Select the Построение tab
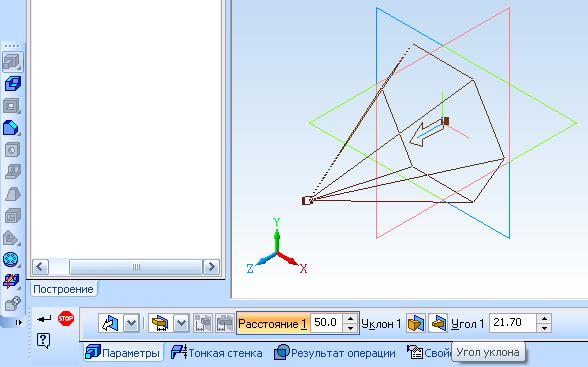This screenshot has height=367, width=588. point(63,289)
